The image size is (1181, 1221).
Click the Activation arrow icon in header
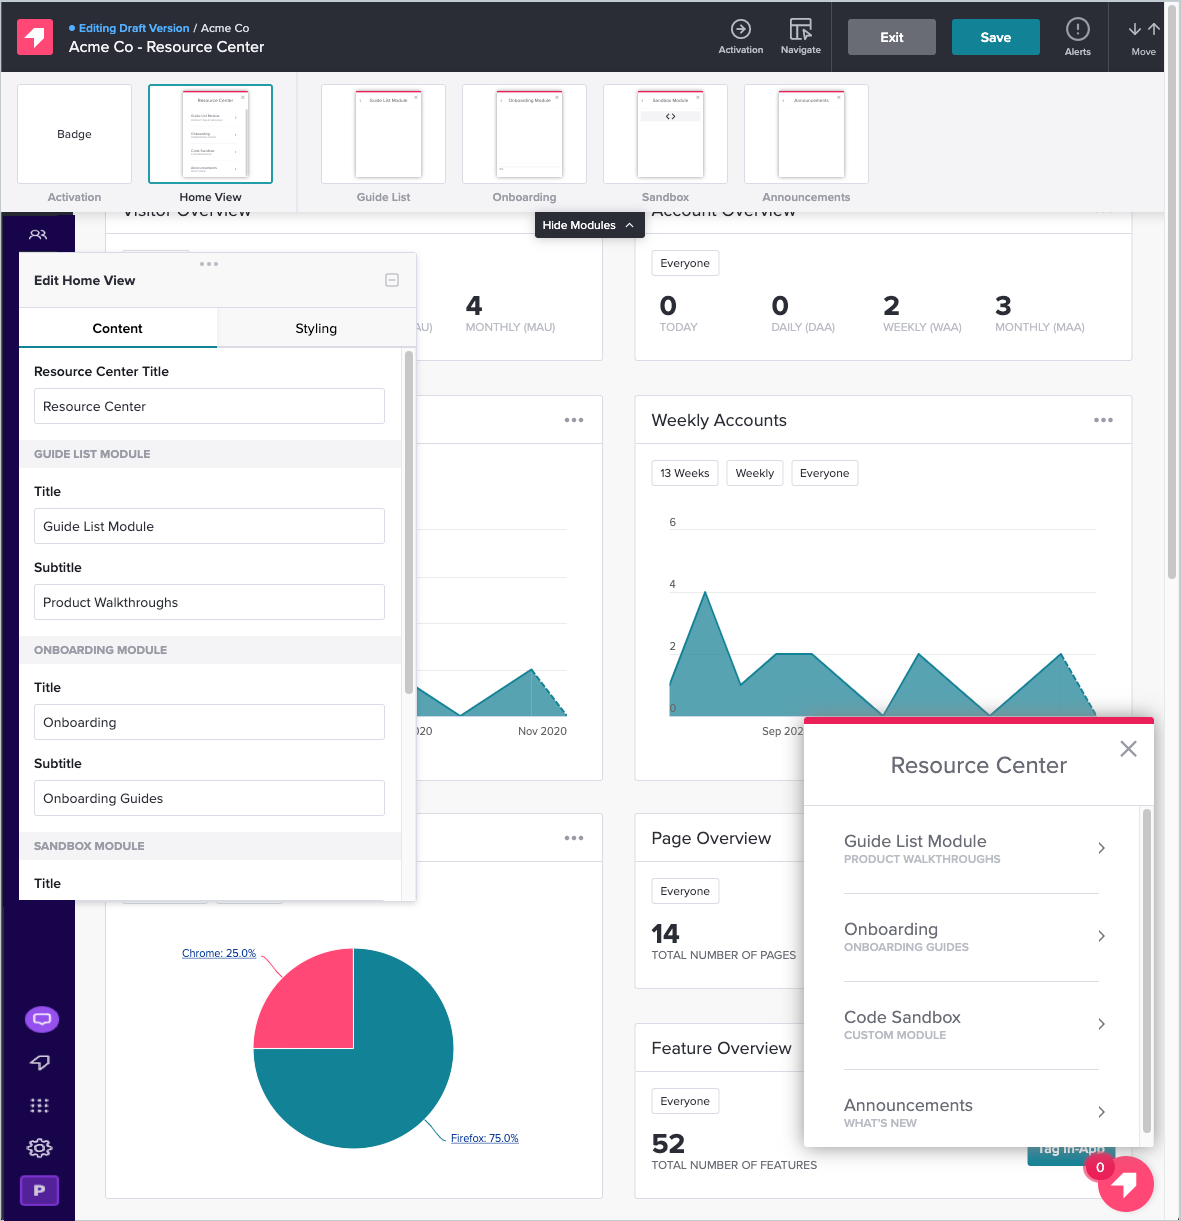coord(740,30)
